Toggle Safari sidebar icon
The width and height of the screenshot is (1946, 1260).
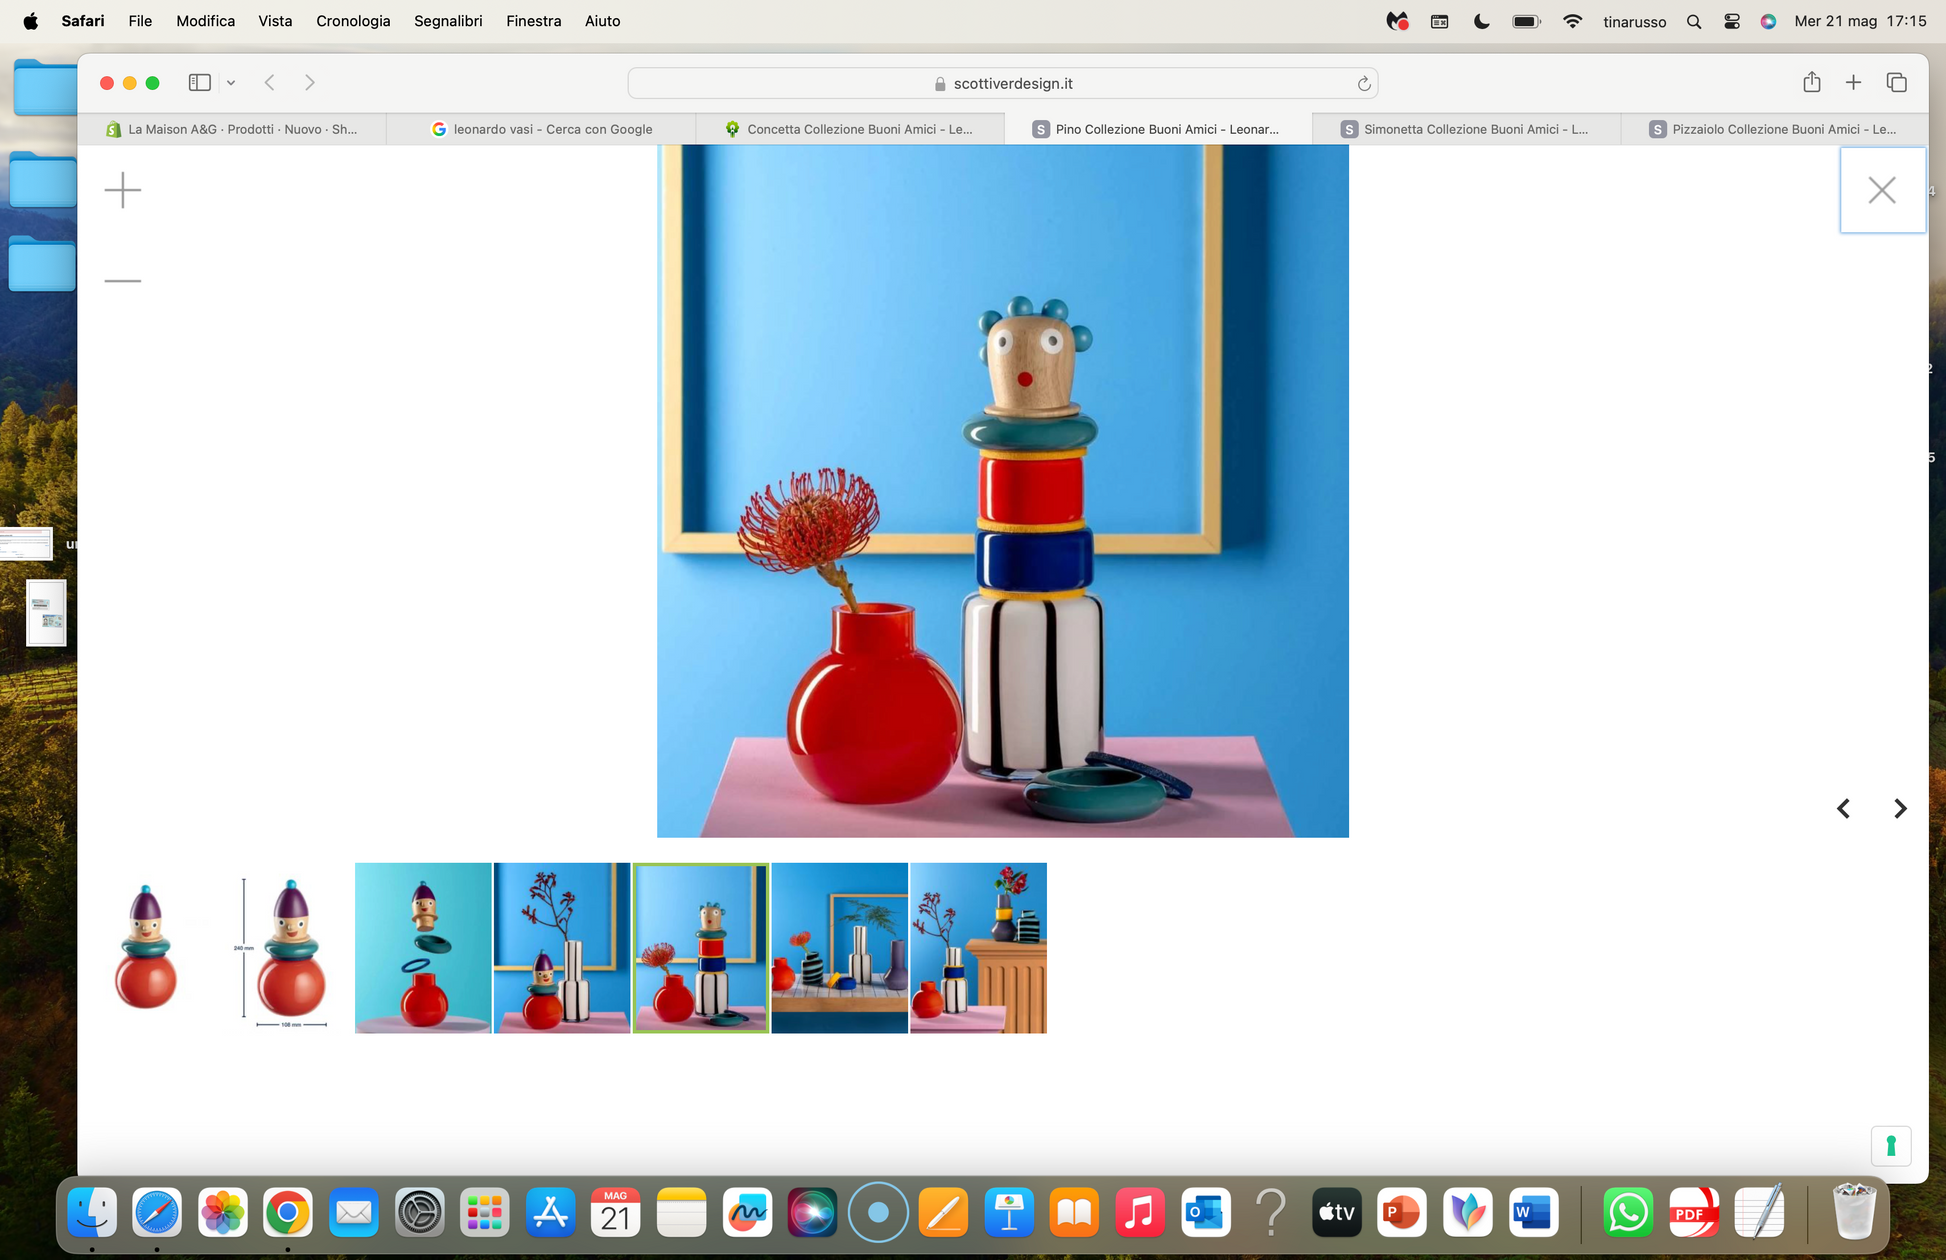[x=200, y=83]
